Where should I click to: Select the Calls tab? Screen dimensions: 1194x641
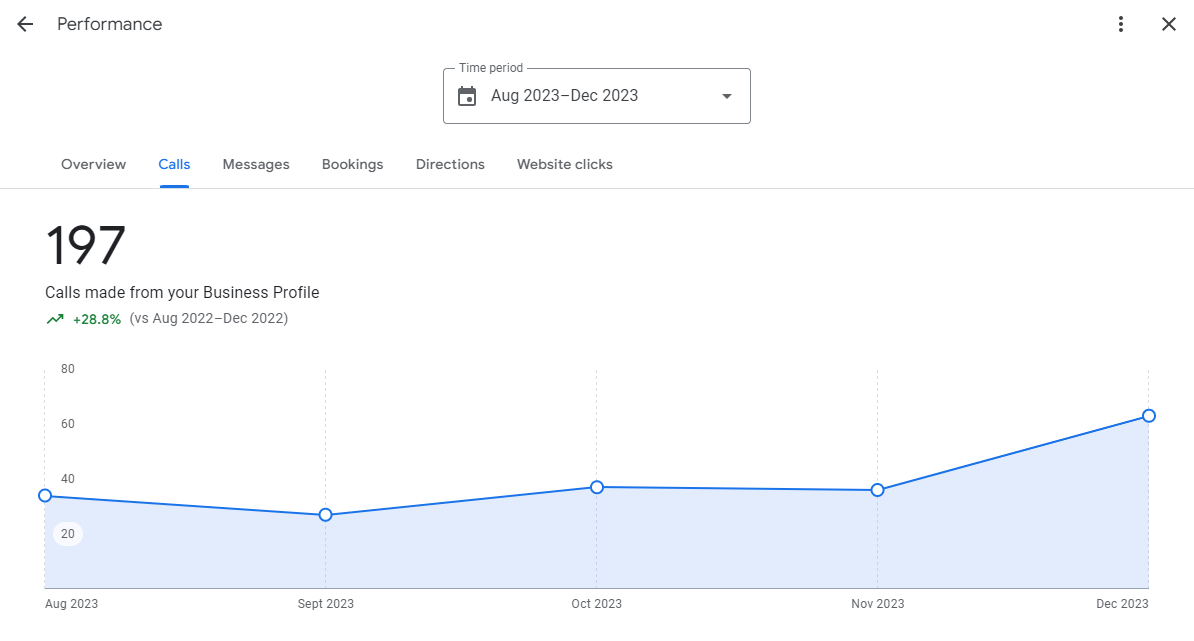(174, 164)
